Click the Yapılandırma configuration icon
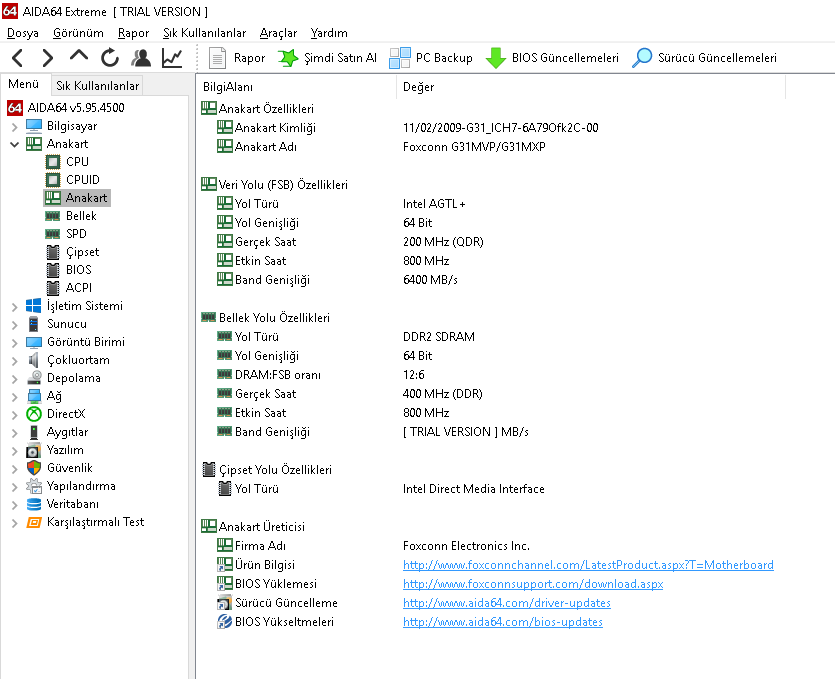The image size is (835, 679). coord(34,486)
